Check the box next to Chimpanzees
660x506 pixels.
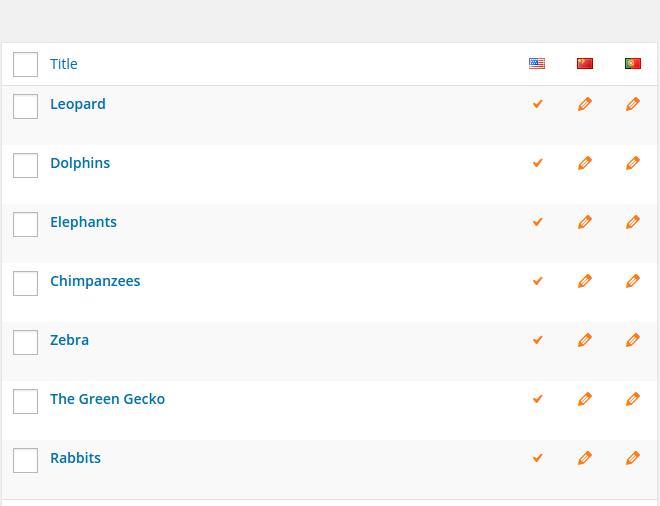[x=26, y=284]
